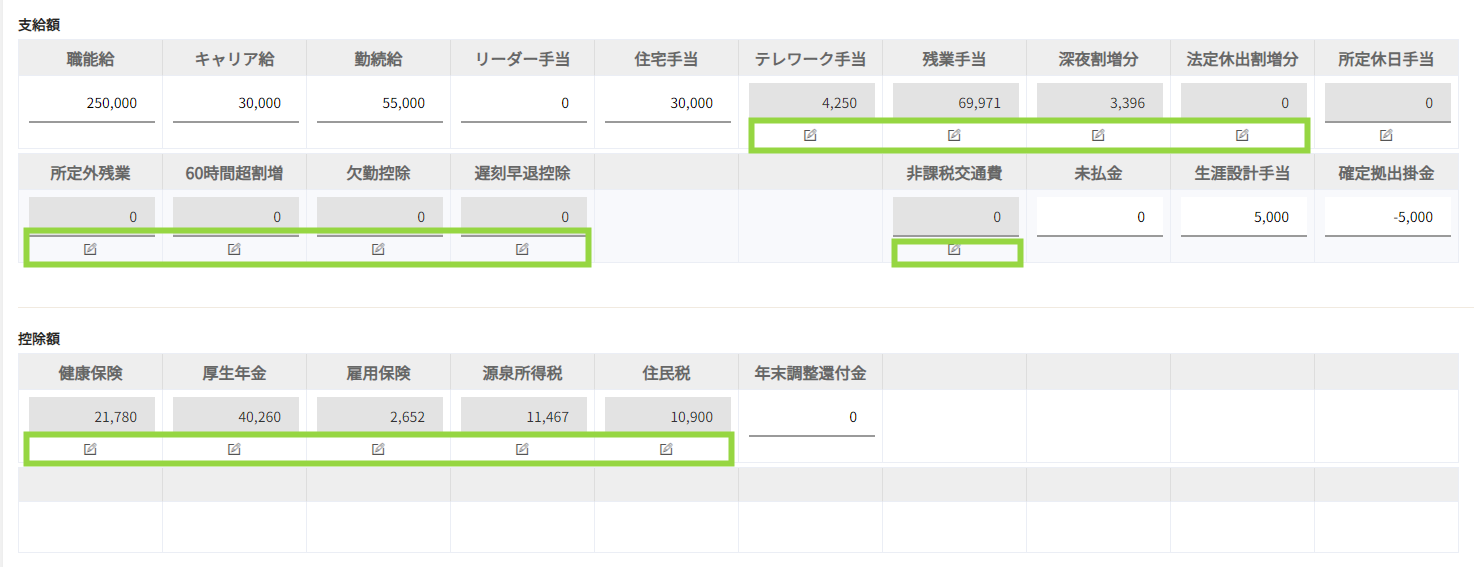
Task: Open edit icon below 深夜割増分
Action: [1098, 135]
